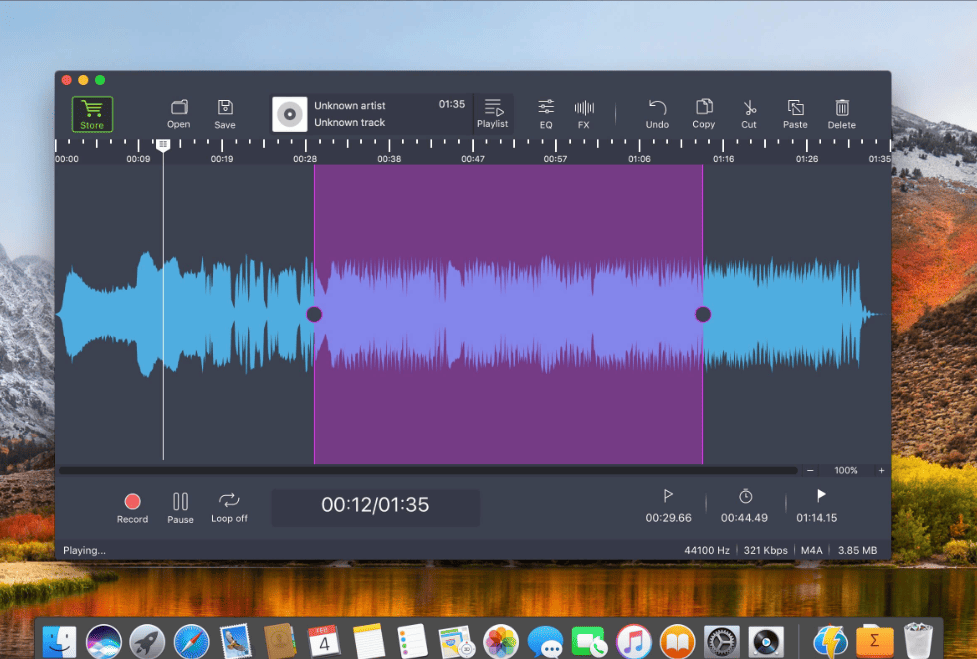Zoom out with the minus button
The height and width of the screenshot is (659, 977).
coord(810,470)
